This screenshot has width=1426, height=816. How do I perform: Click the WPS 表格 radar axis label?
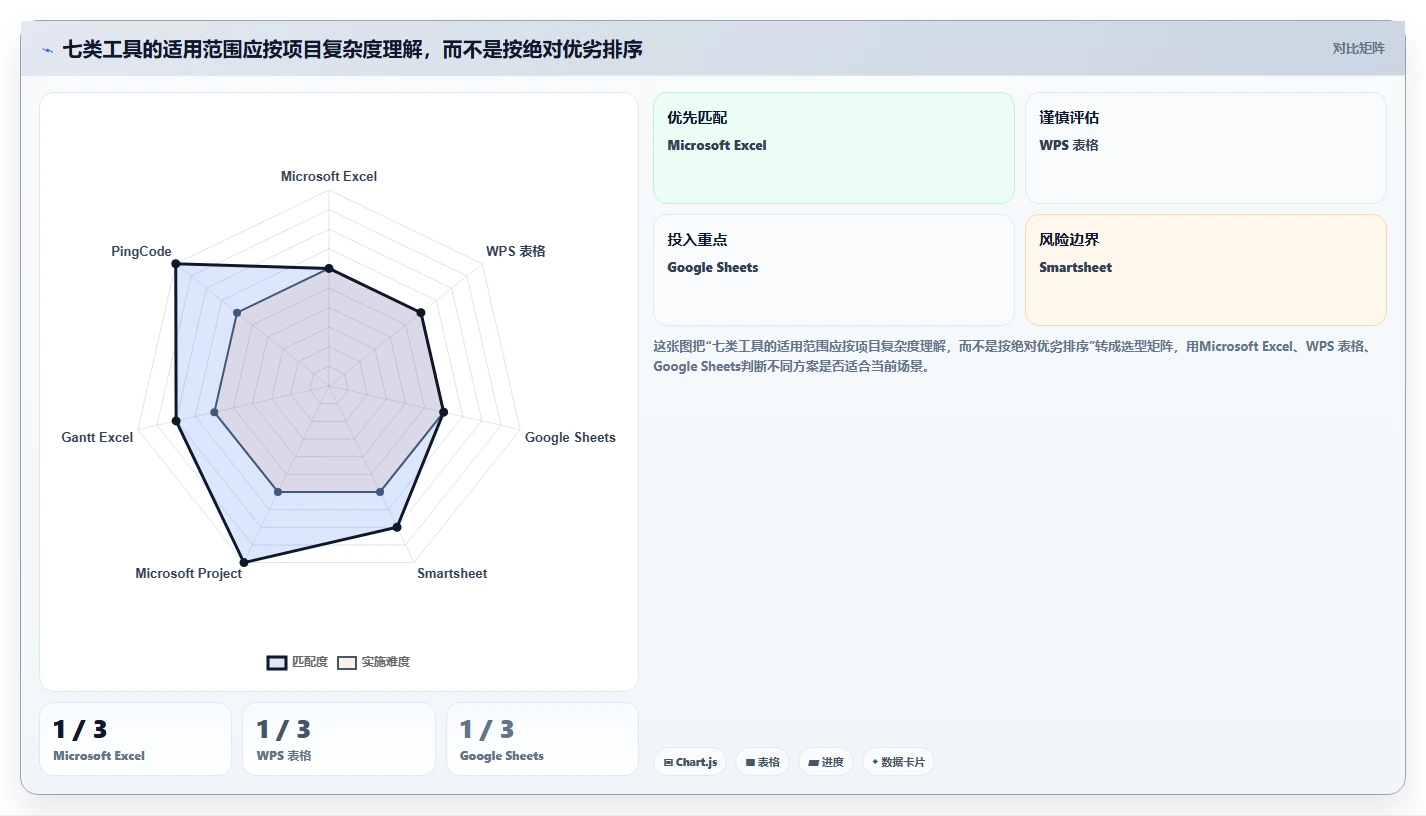[516, 251]
